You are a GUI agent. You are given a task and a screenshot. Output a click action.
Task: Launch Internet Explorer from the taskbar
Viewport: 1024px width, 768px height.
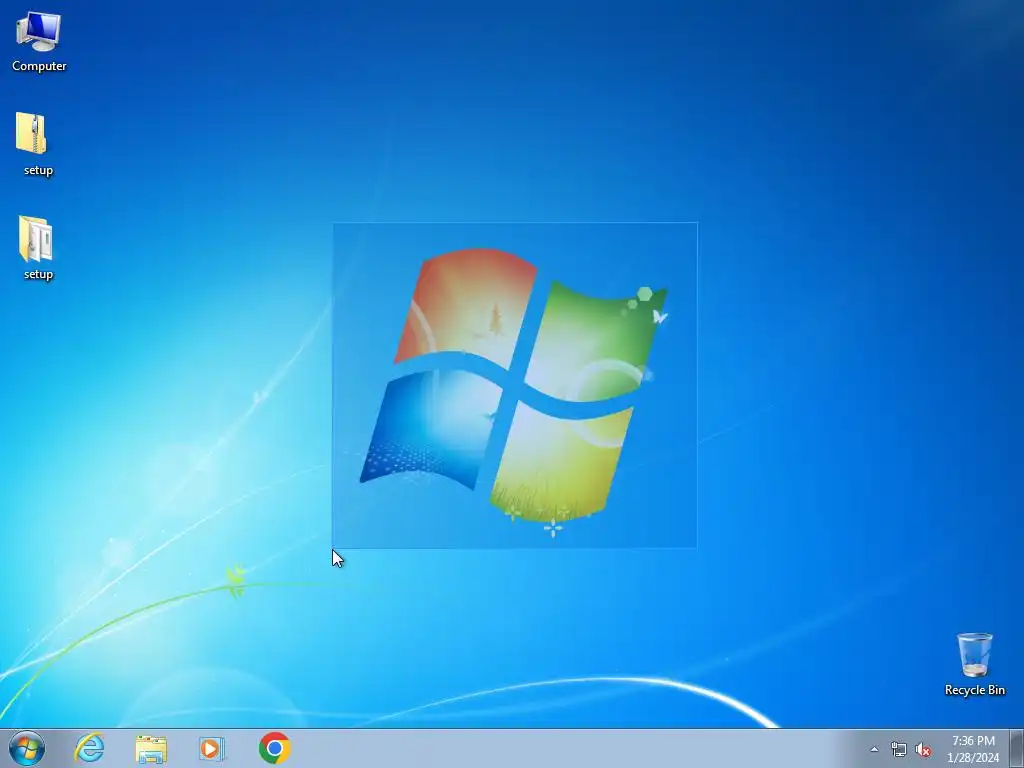89,748
